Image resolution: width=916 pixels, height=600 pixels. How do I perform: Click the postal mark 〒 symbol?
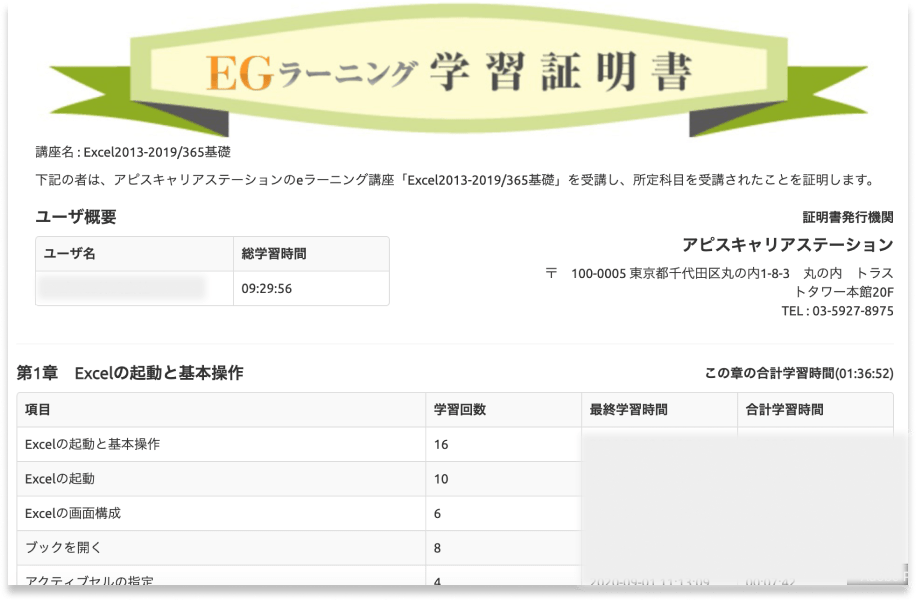550,273
